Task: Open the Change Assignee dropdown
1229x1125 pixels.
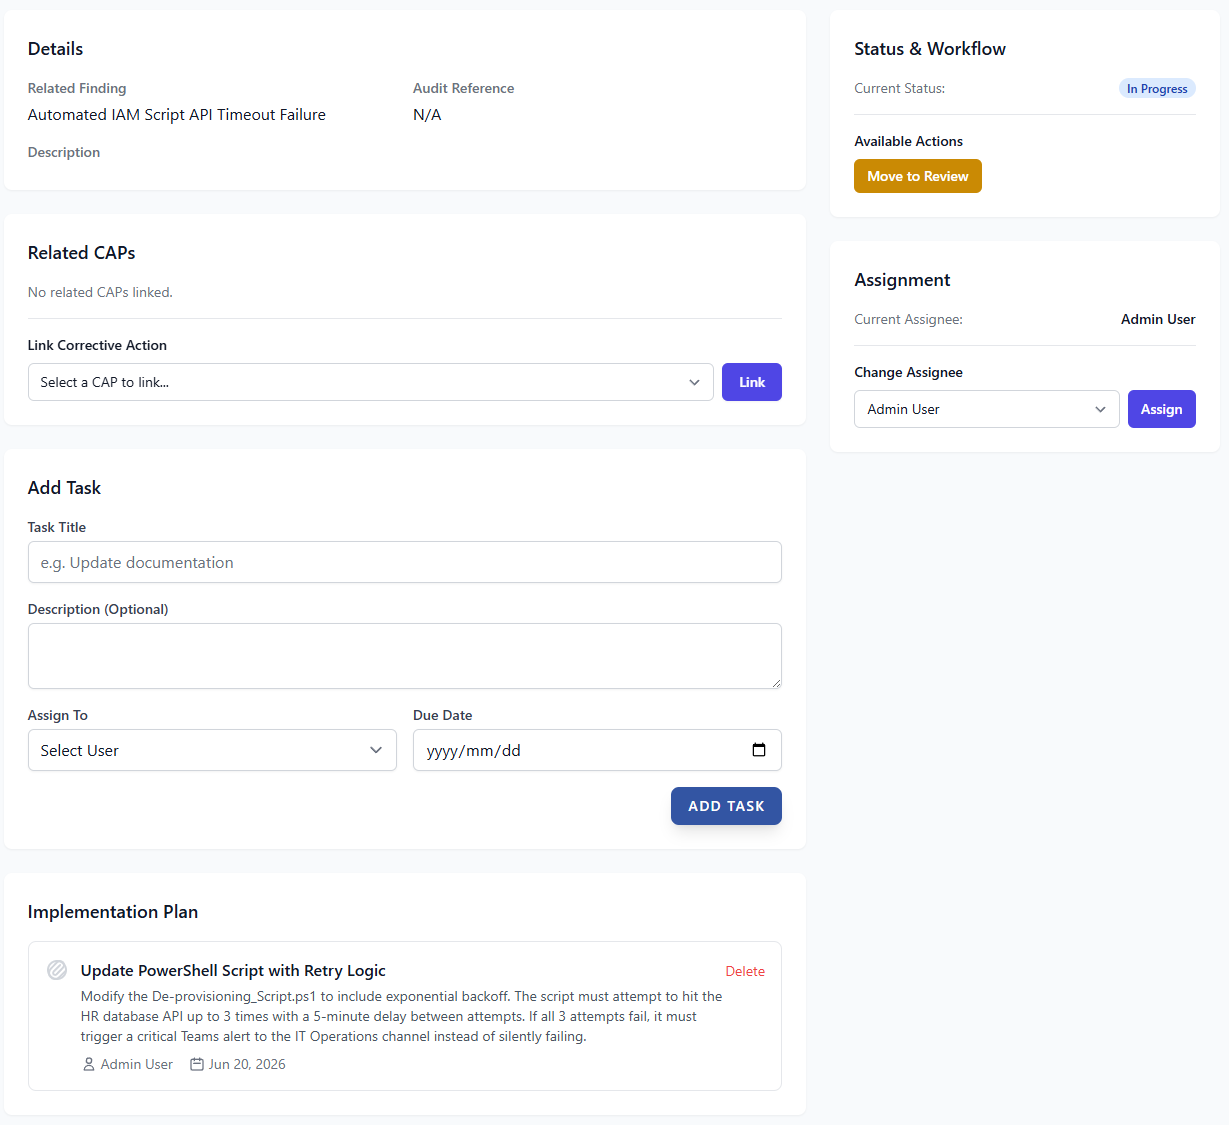Action: pyautogui.click(x=986, y=409)
